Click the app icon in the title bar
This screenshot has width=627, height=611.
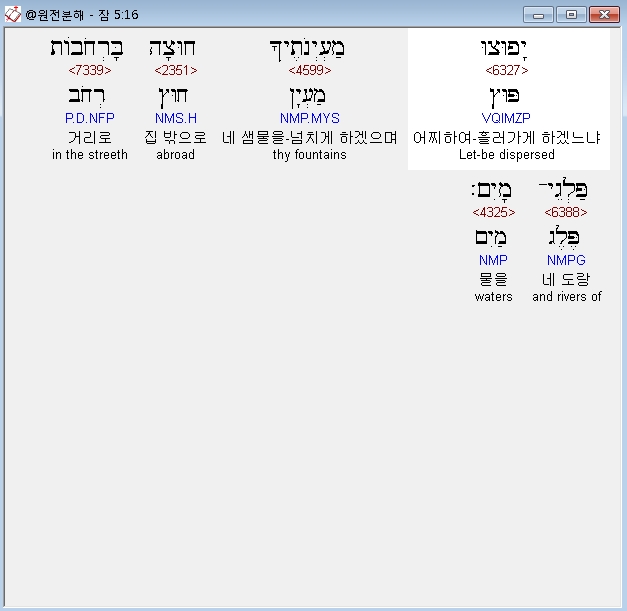tap(12, 15)
